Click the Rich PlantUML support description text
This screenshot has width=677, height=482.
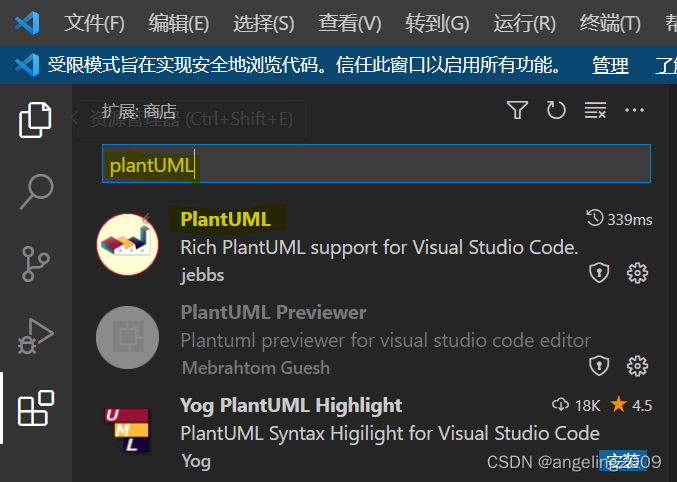click(379, 247)
